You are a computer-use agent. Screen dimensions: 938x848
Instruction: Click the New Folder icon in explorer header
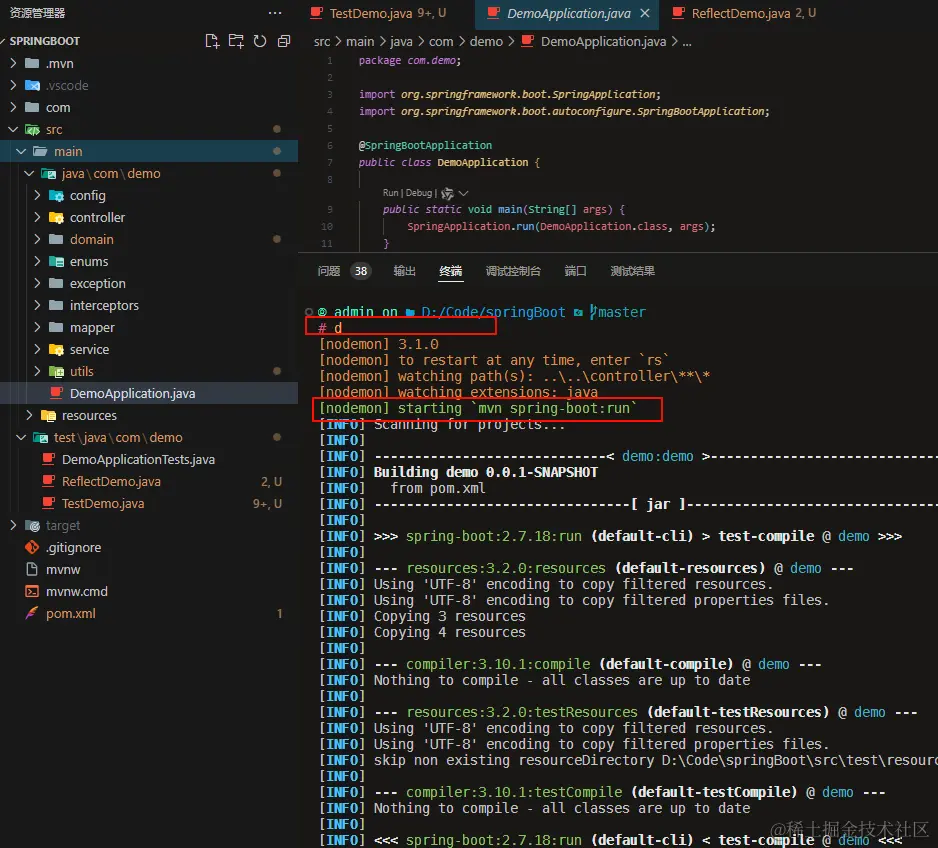tap(236, 41)
